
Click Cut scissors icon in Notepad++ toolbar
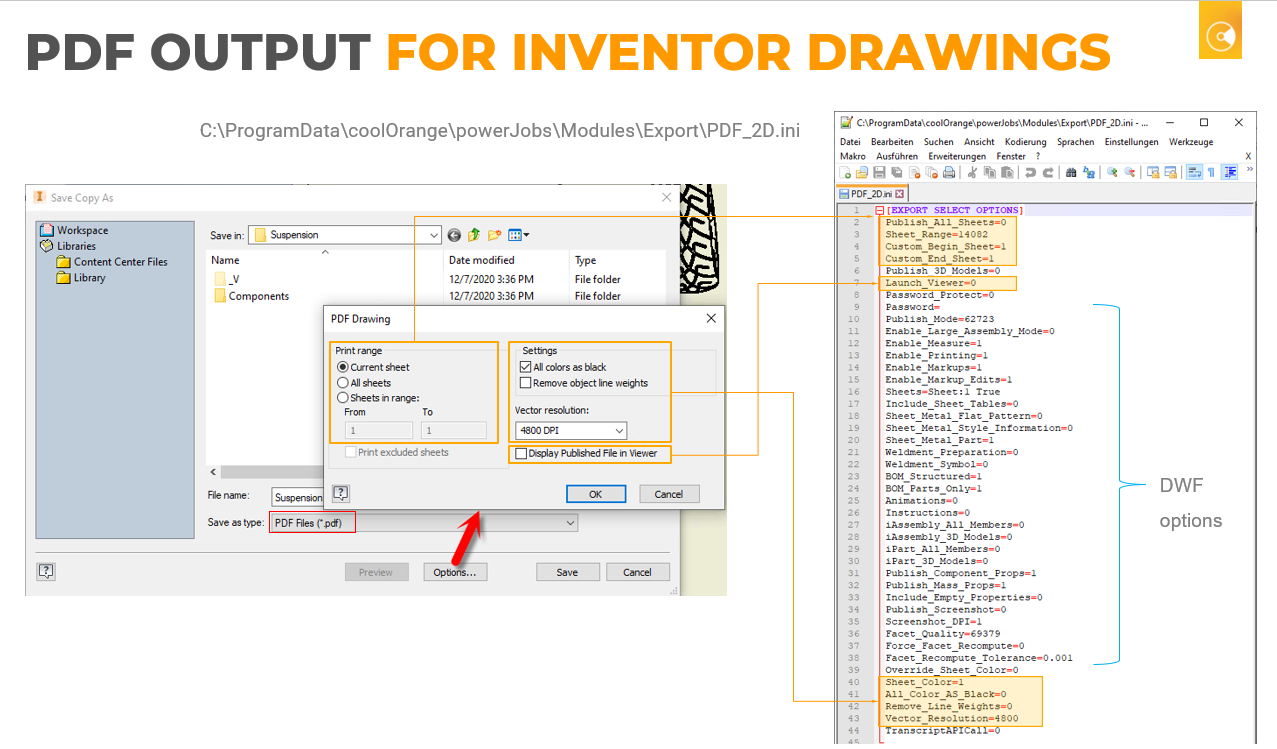tap(972, 172)
